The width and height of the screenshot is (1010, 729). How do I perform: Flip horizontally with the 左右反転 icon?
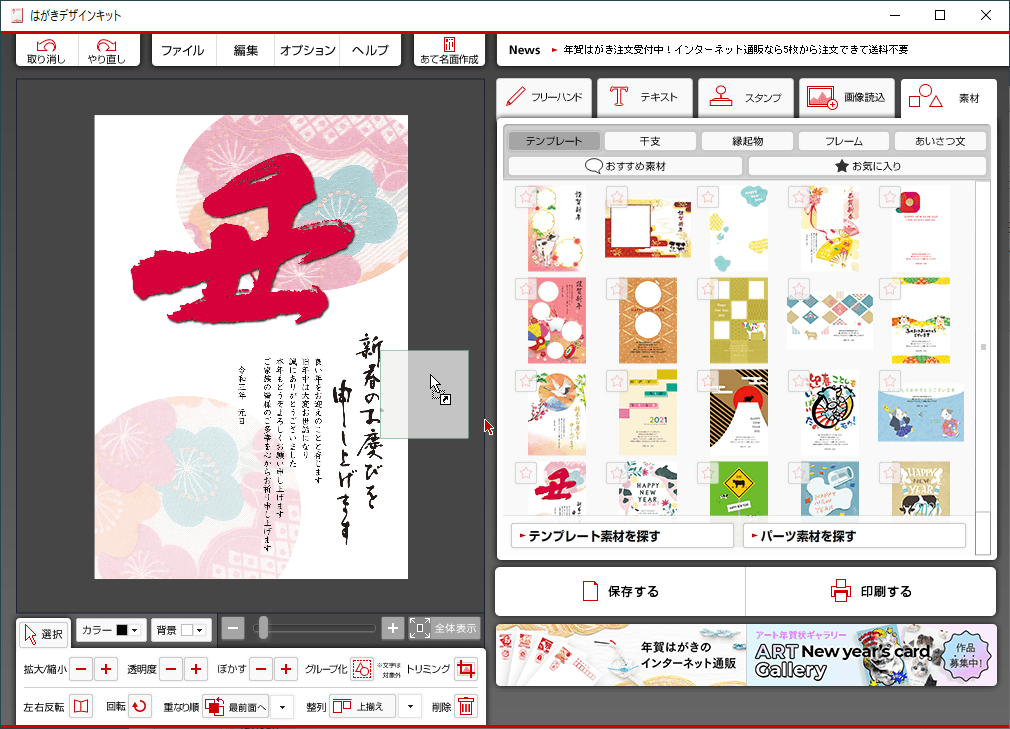coord(81,706)
